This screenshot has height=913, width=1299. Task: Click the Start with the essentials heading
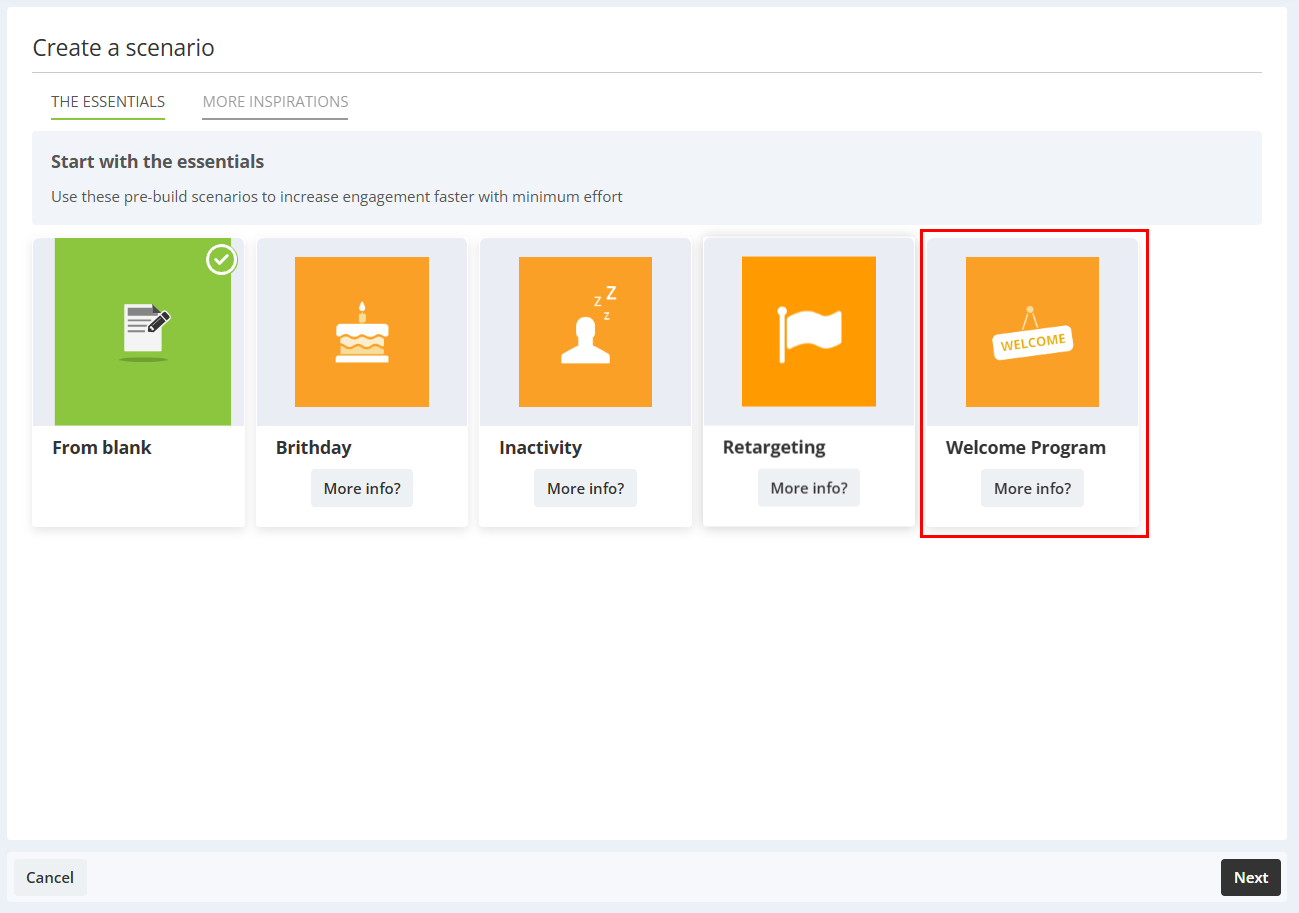click(158, 161)
